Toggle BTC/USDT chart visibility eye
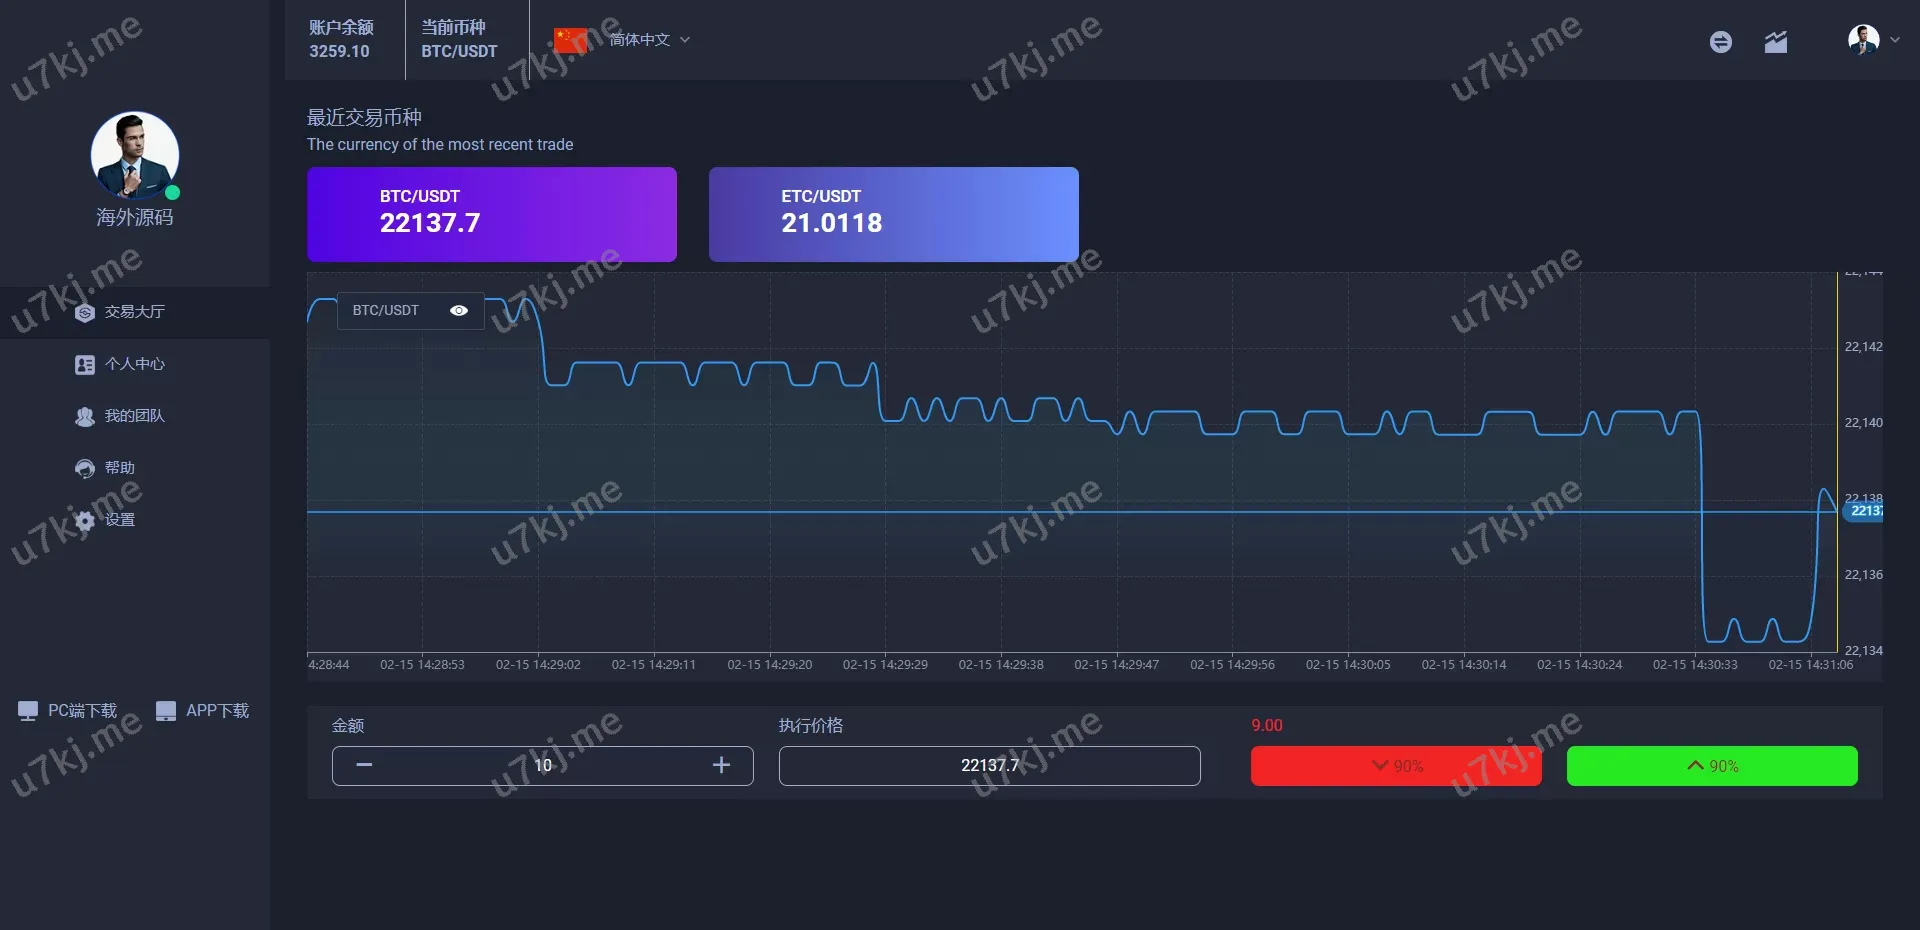The width and height of the screenshot is (1920, 930). pyautogui.click(x=459, y=311)
